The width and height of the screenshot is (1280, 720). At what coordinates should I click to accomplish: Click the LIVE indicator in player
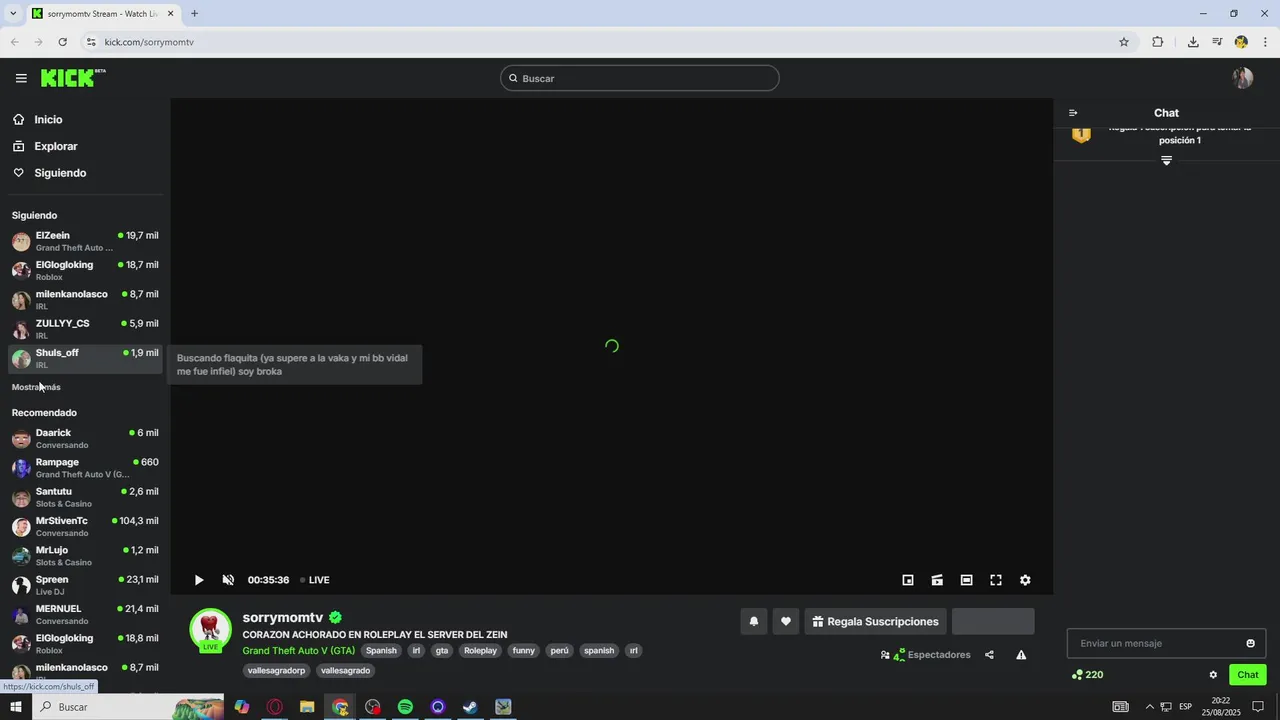(x=315, y=580)
